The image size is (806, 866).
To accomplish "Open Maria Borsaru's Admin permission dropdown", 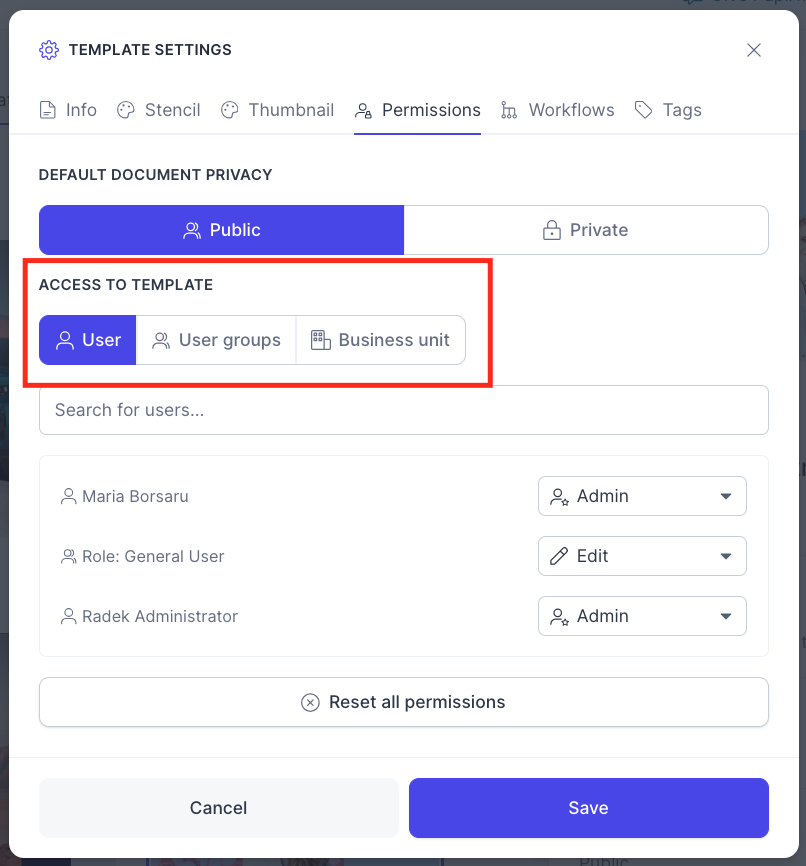I will tap(642, 496).
